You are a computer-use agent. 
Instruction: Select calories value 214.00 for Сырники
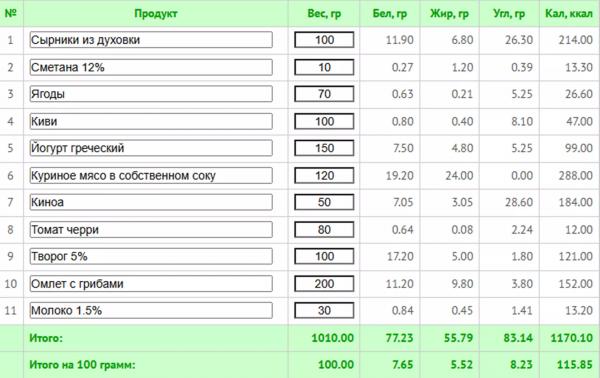point(576,40)
